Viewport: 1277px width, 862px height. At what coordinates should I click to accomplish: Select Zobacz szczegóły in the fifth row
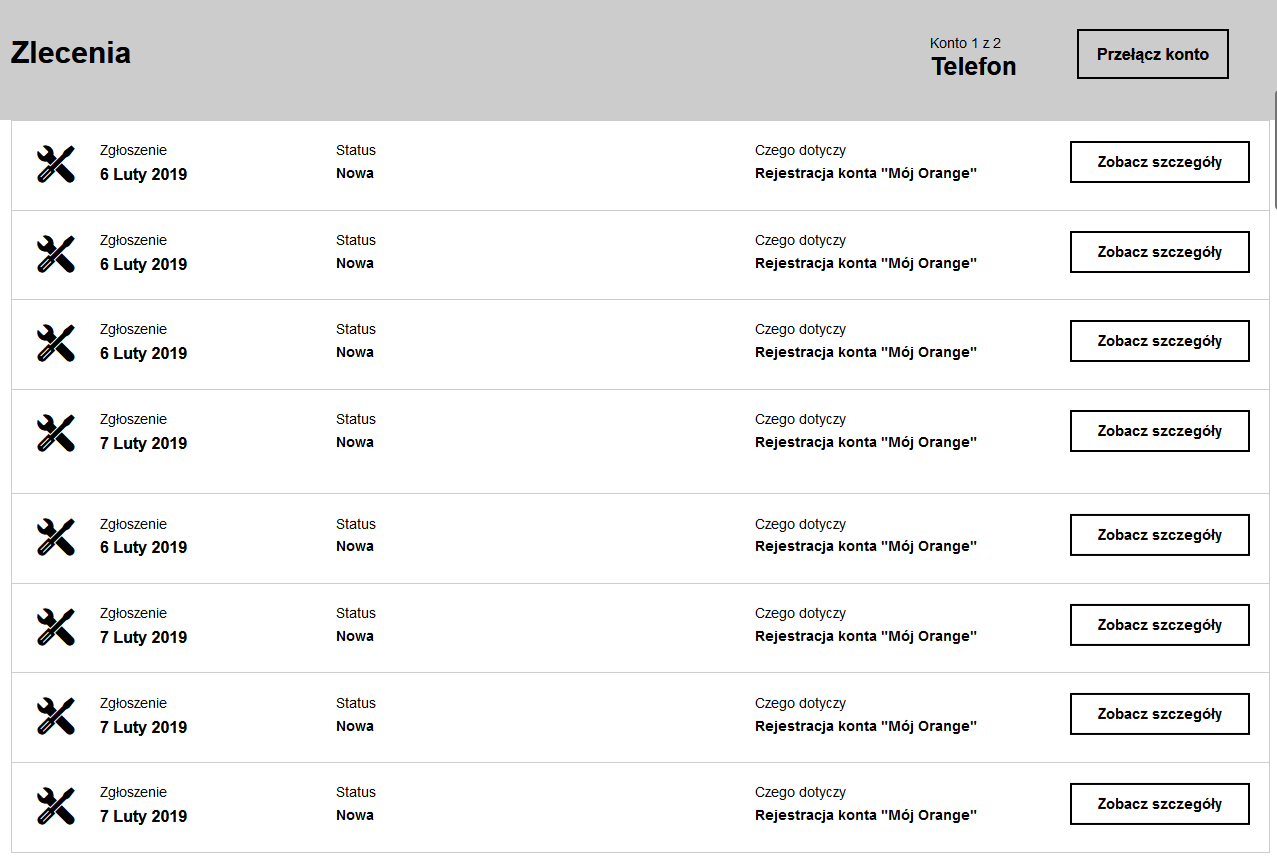pyautogui.click(x=1159, y=535)
